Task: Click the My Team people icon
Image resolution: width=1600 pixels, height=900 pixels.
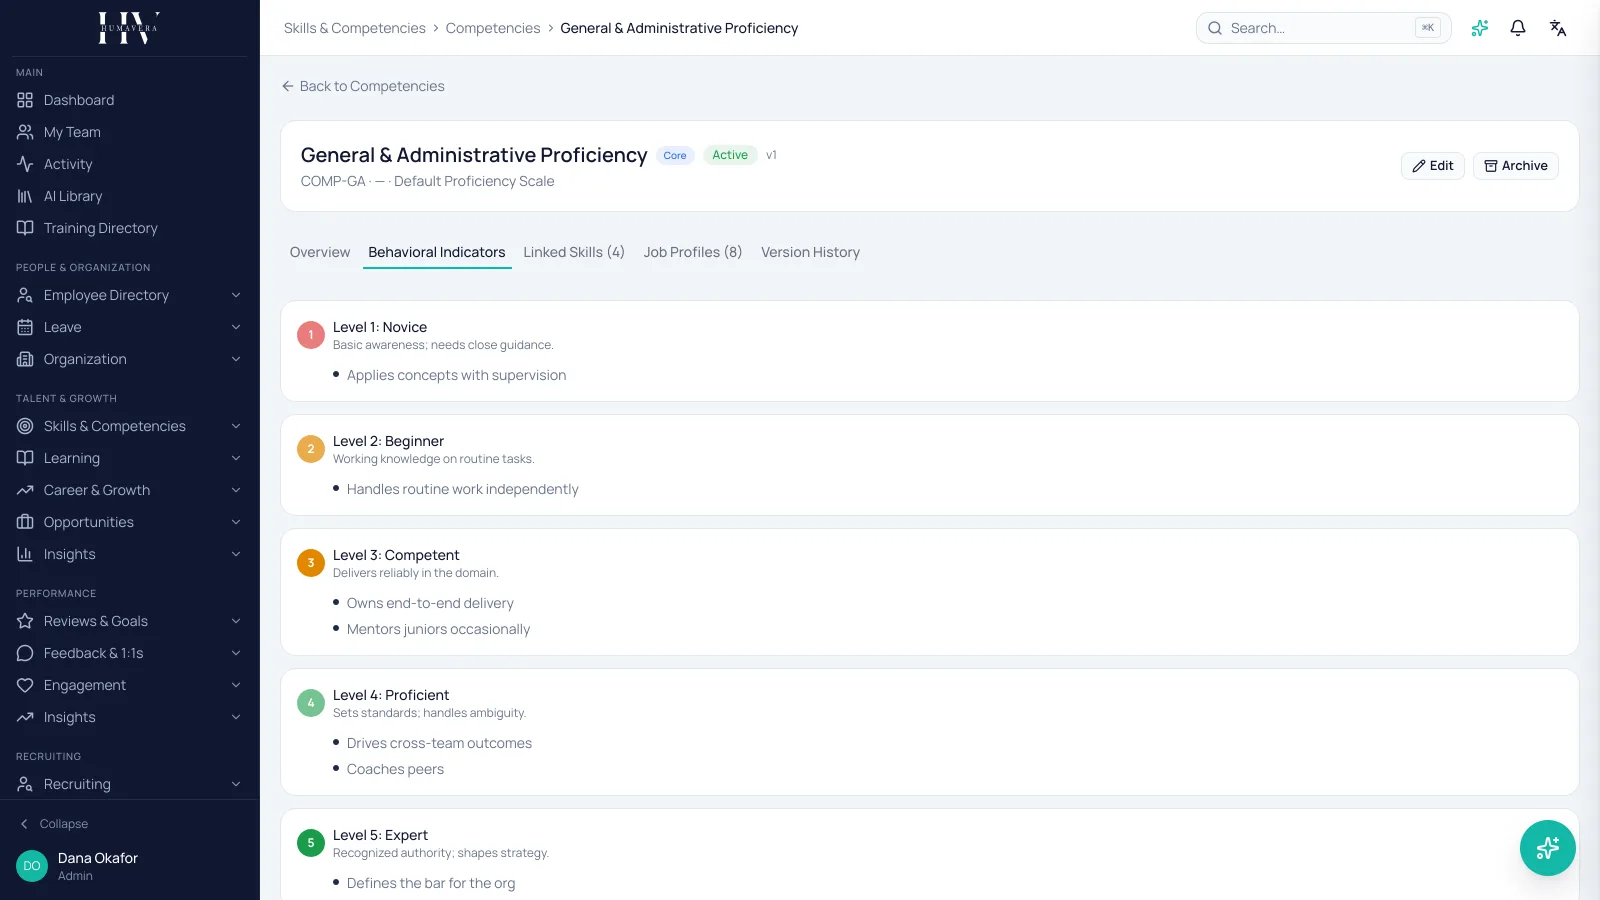Action: point(25,132)
